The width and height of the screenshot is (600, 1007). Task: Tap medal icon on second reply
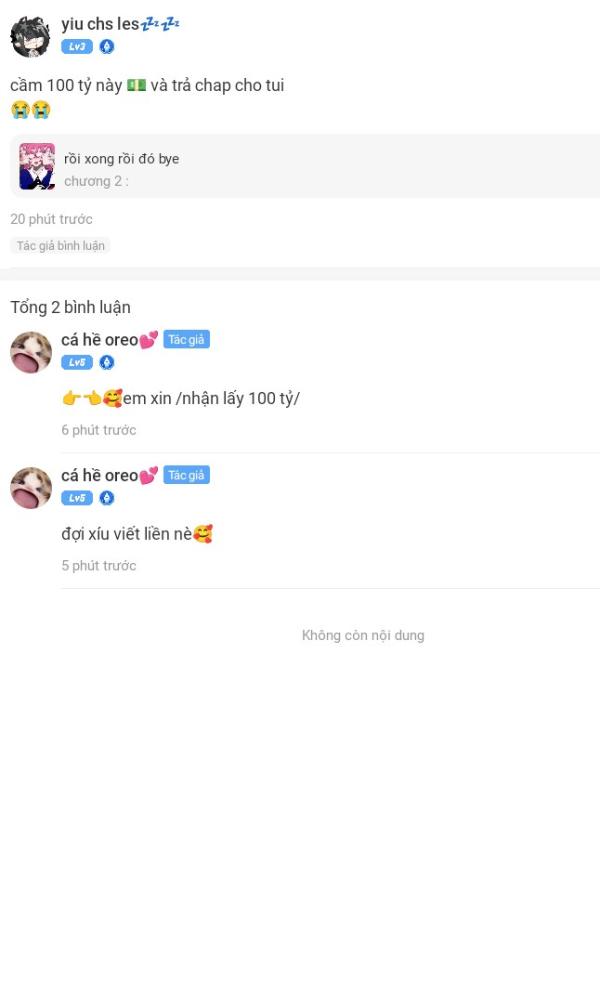[x=107, y=498]
